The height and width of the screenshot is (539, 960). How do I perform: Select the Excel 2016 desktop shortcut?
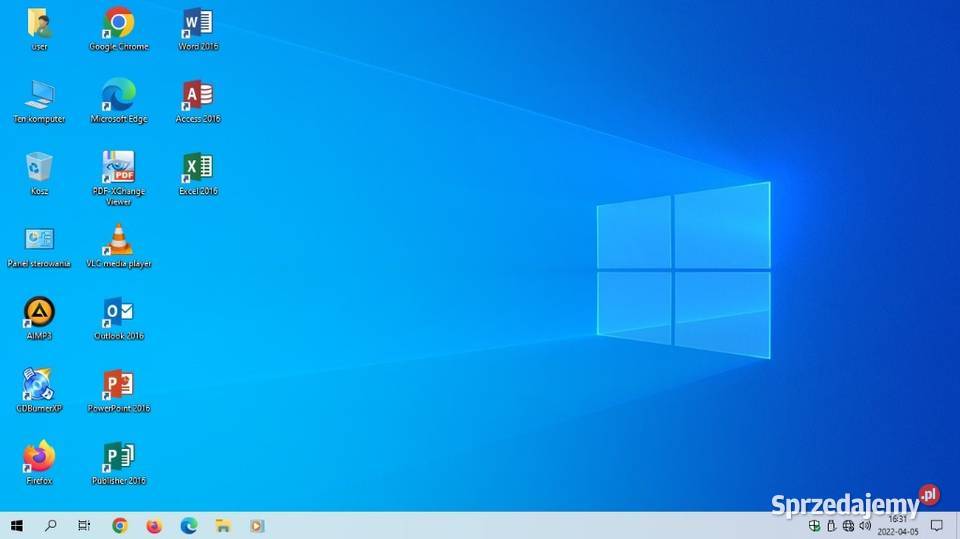198,173
